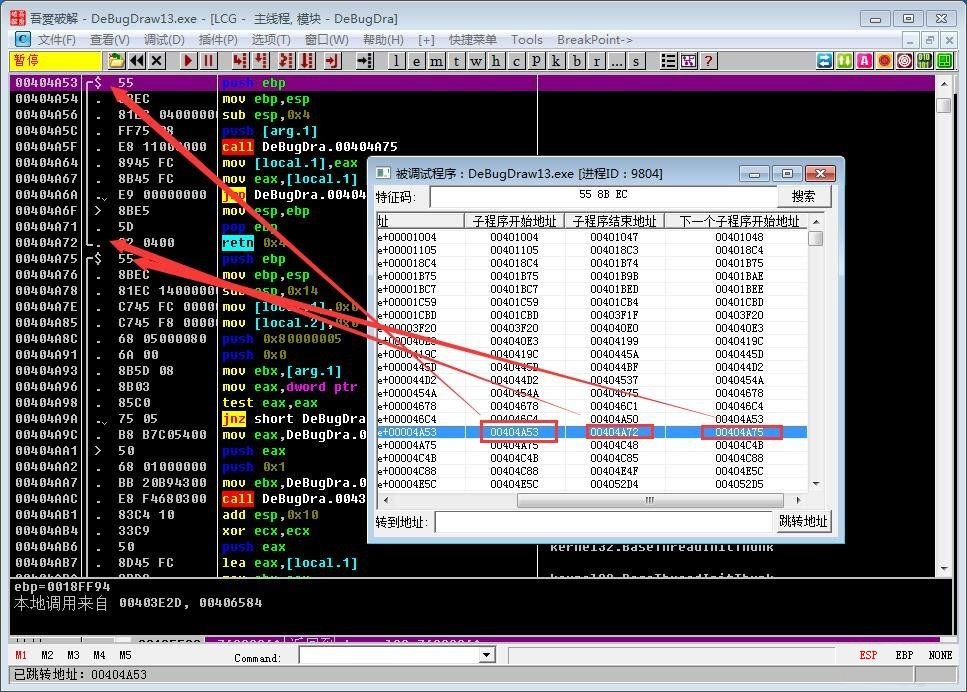Click the appearance options grid icon
The height and width of the screenshot is (692, 967).
point(688,60)
